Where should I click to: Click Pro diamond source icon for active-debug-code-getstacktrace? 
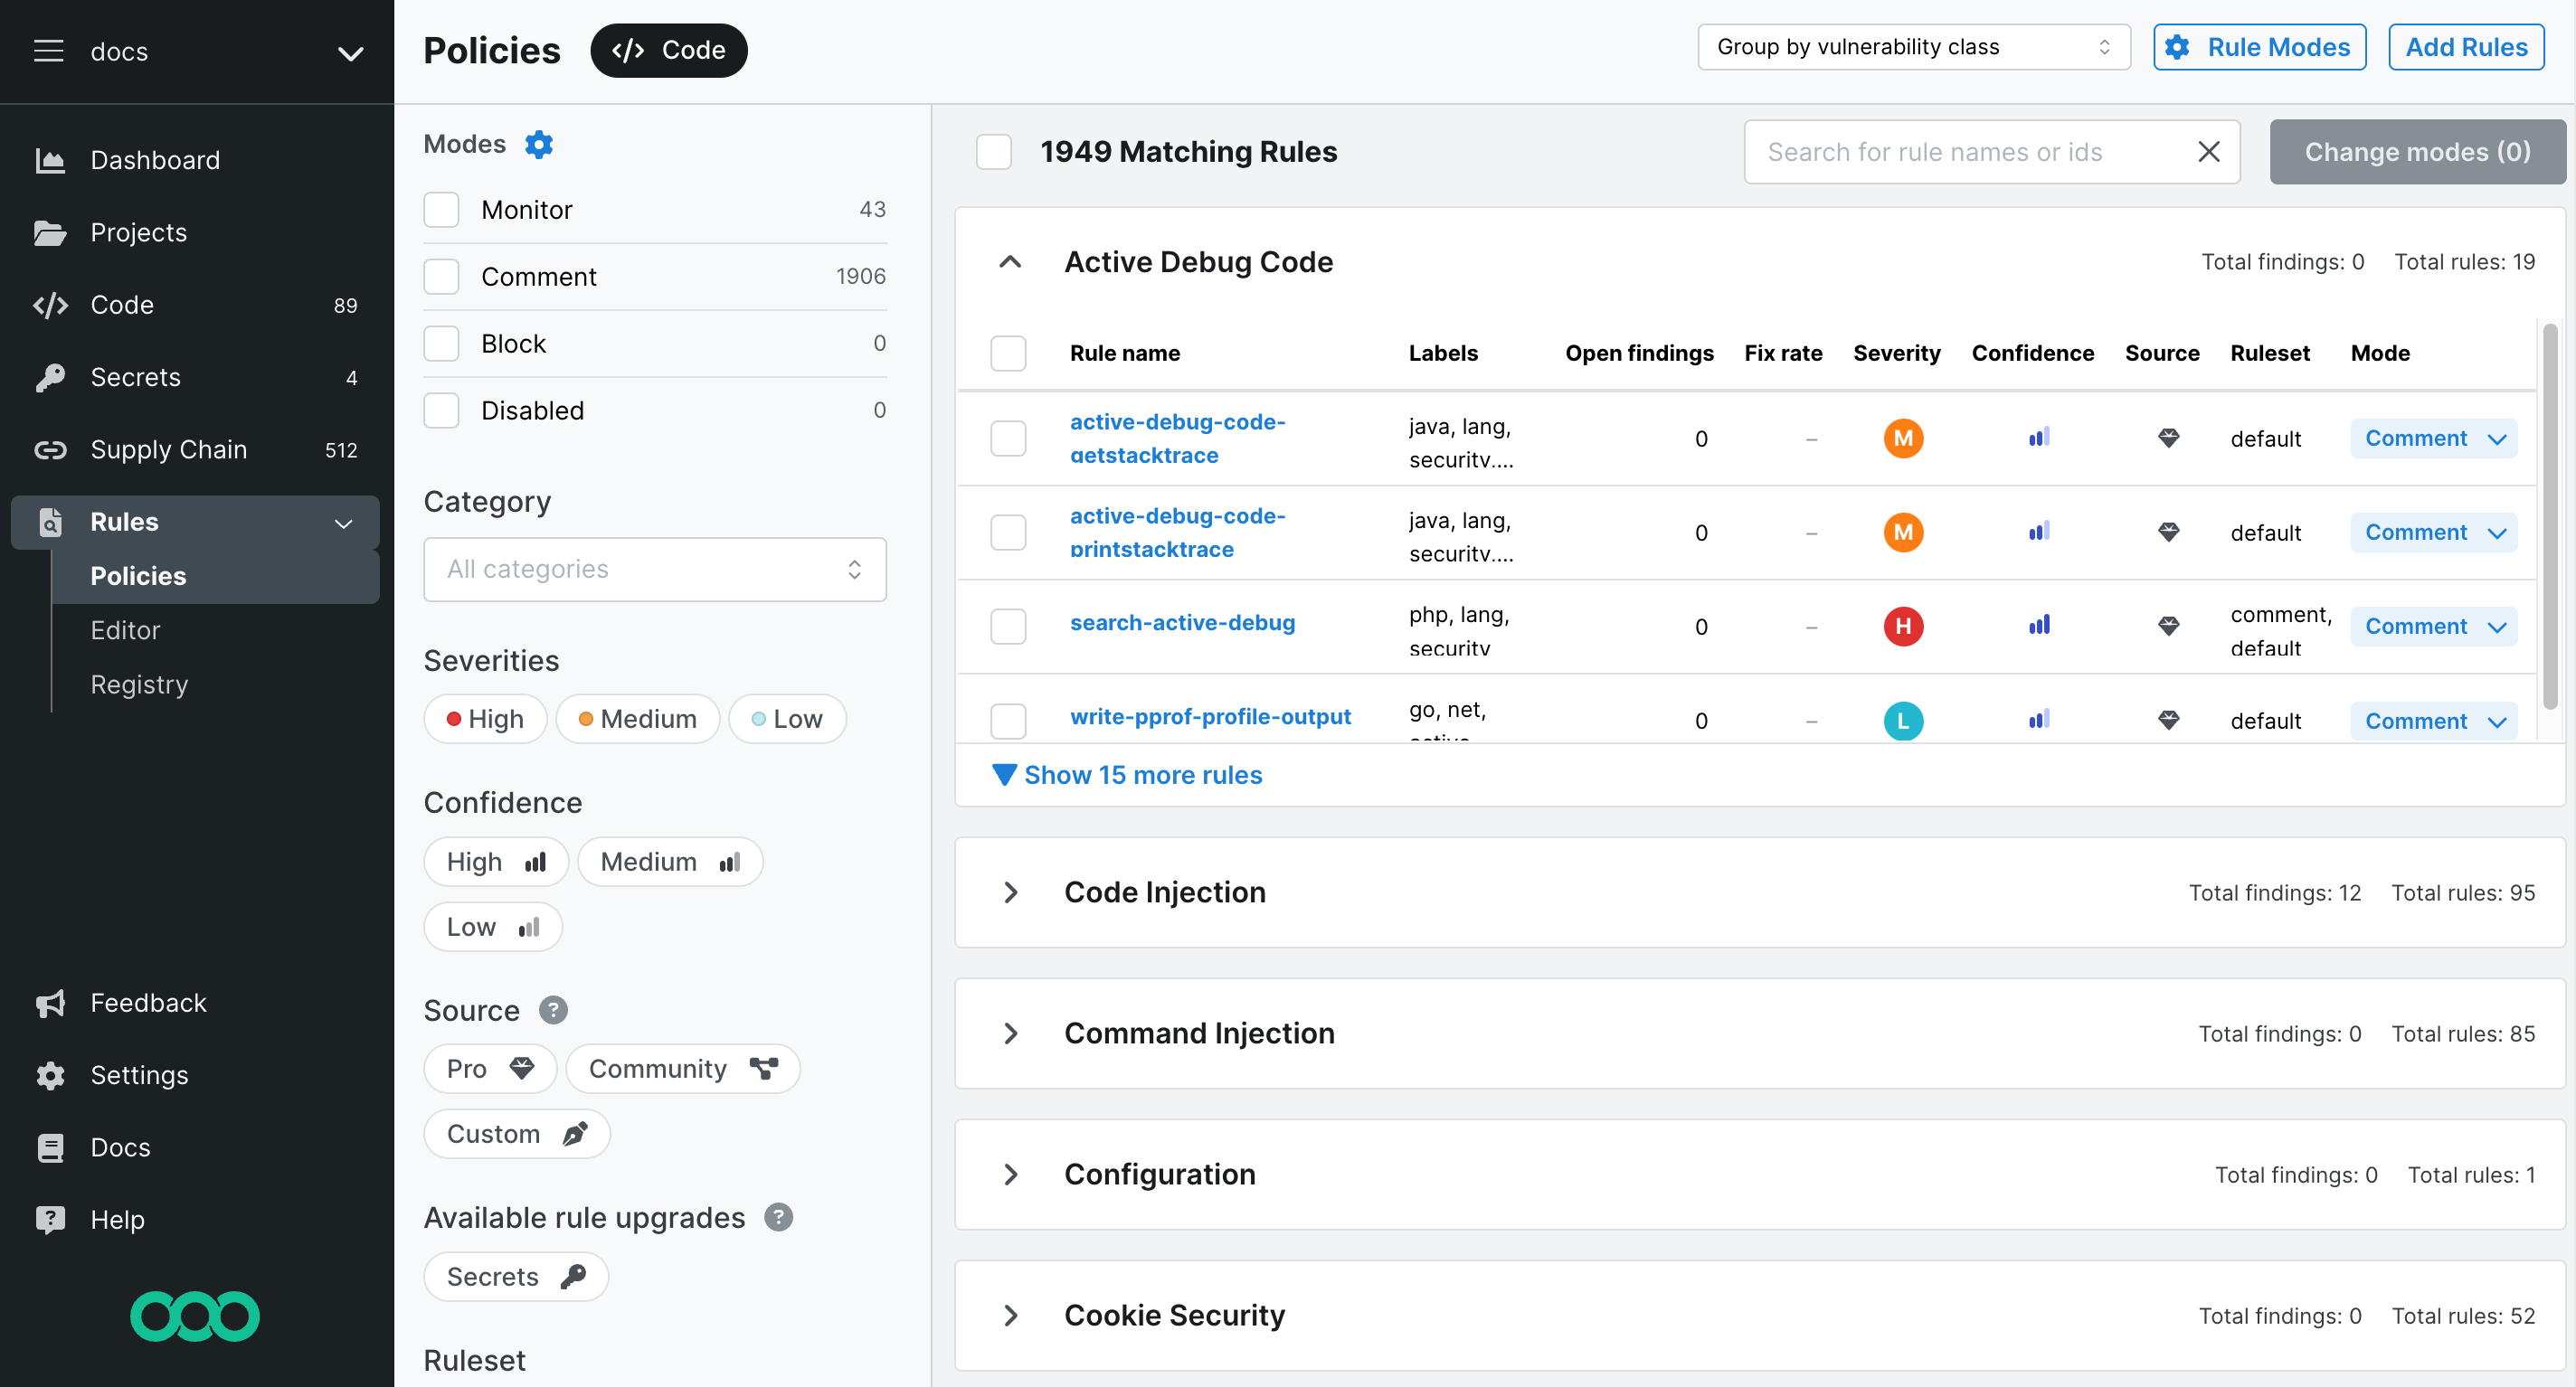[x=2168, y=438]
